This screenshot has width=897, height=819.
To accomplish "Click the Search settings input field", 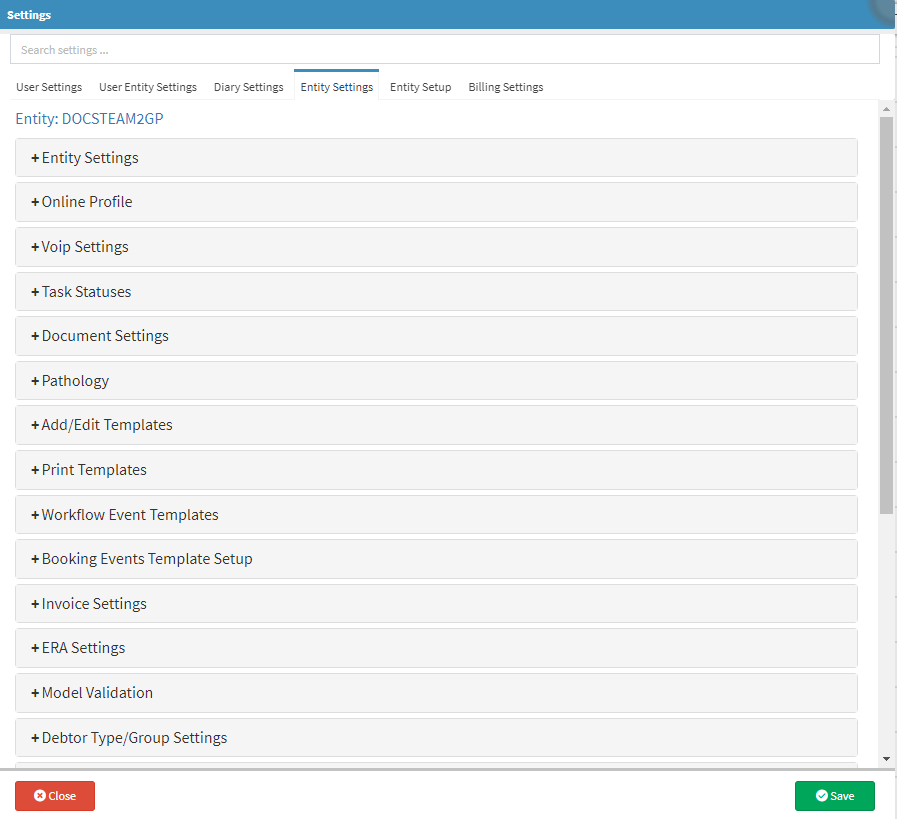I will tap(444, 50).
